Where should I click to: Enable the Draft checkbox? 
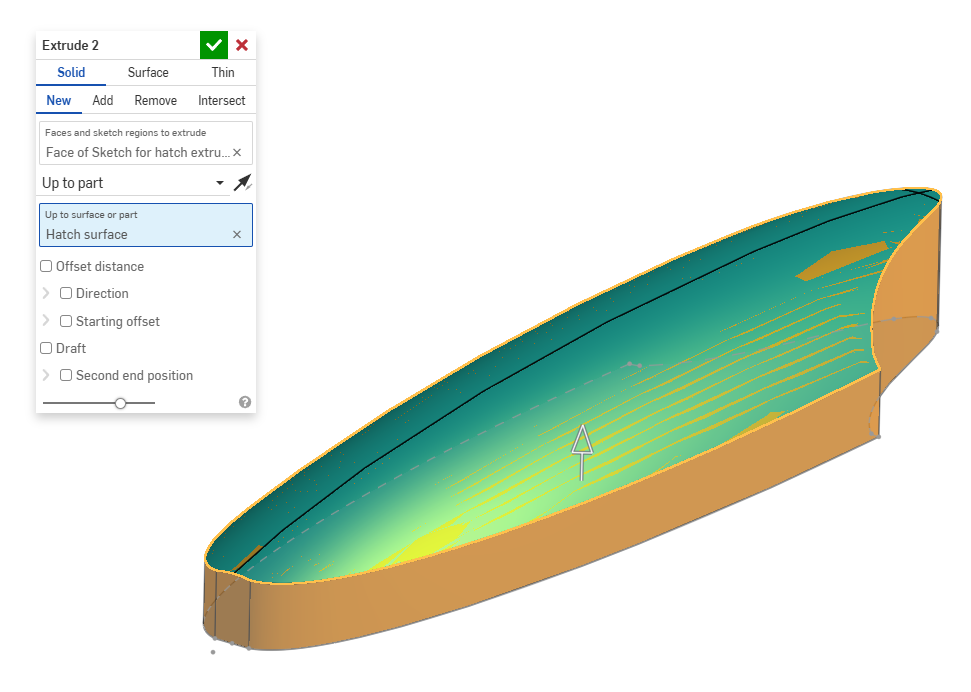[x=46, y=348]
